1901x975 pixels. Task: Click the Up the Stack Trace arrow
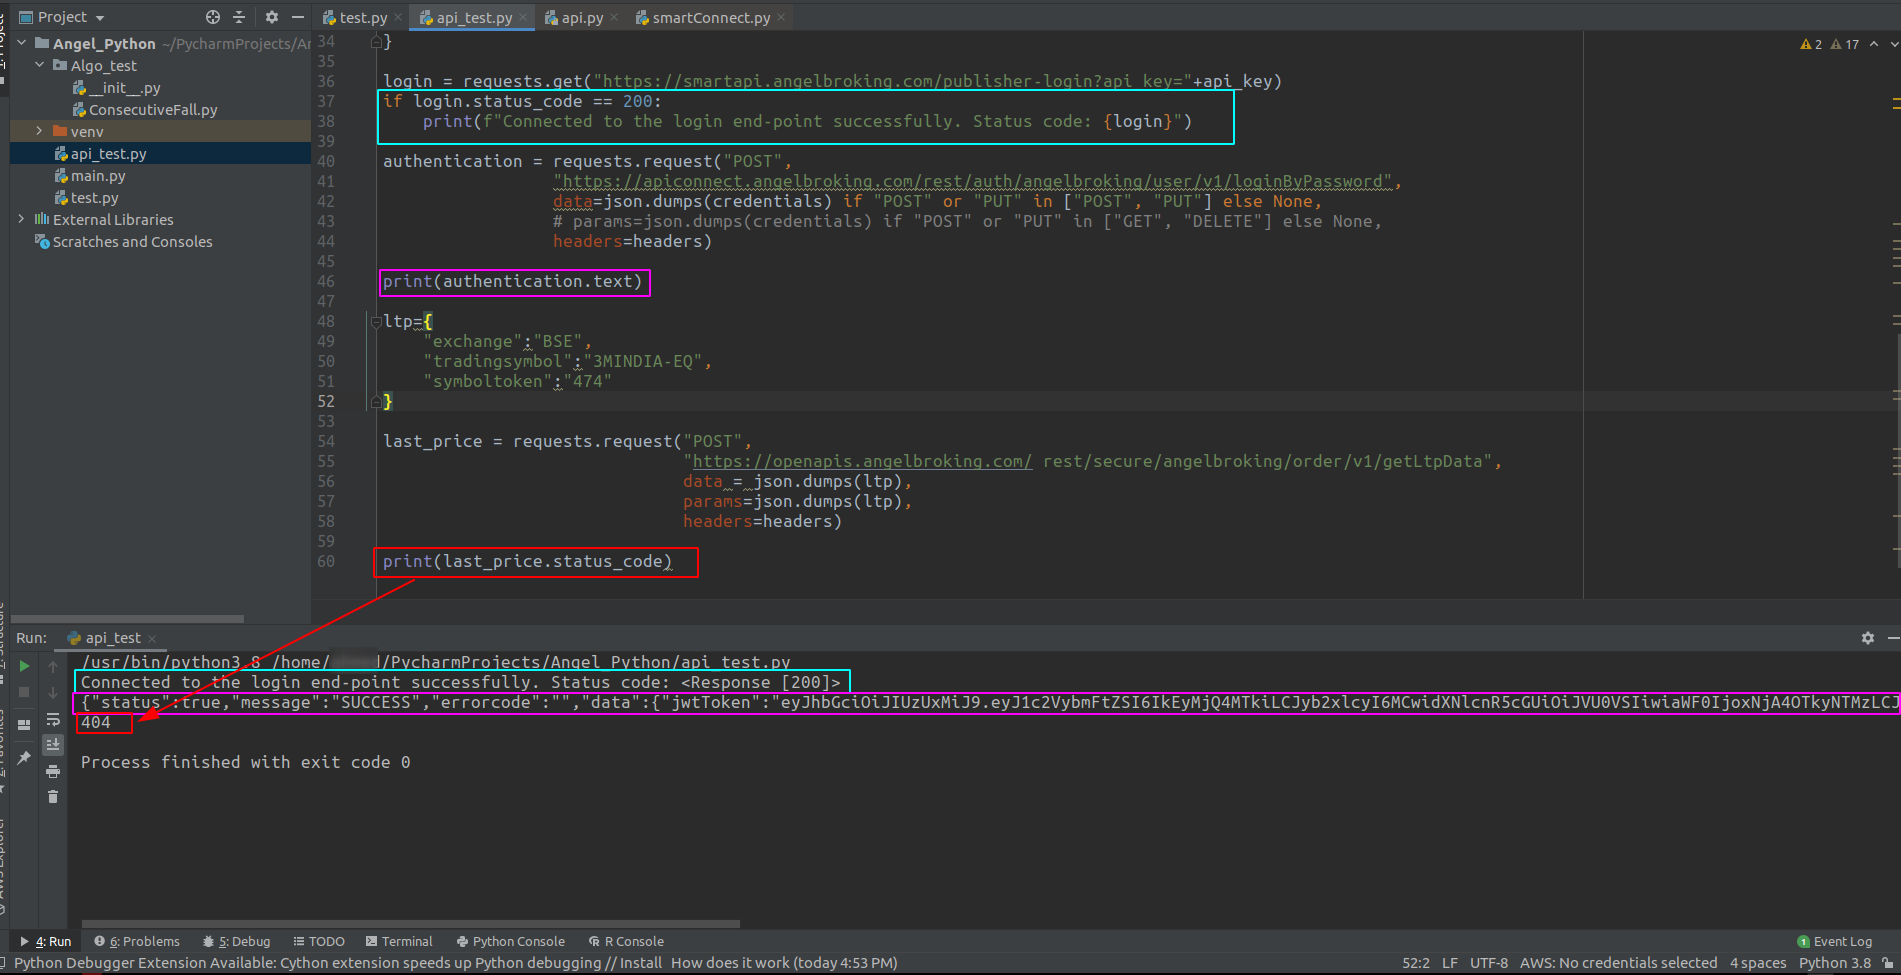(x=53, y=666)
